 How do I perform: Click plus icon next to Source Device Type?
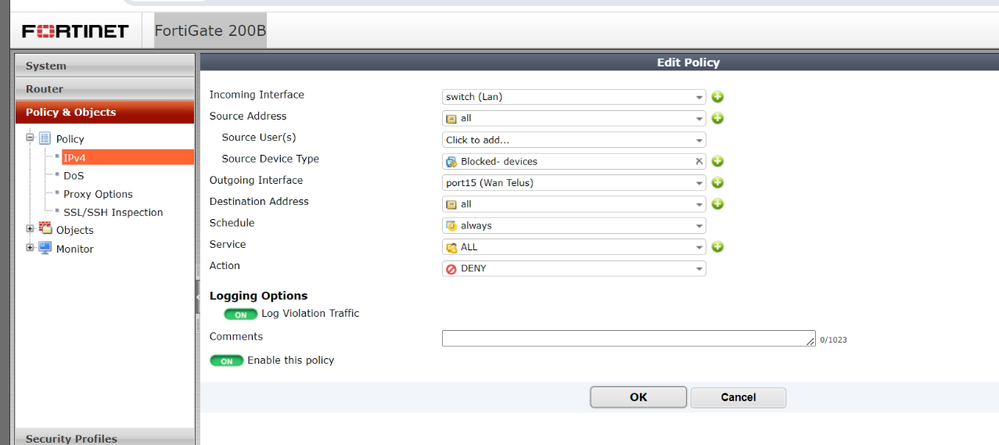pyautogui.click(x=717, y=161)
